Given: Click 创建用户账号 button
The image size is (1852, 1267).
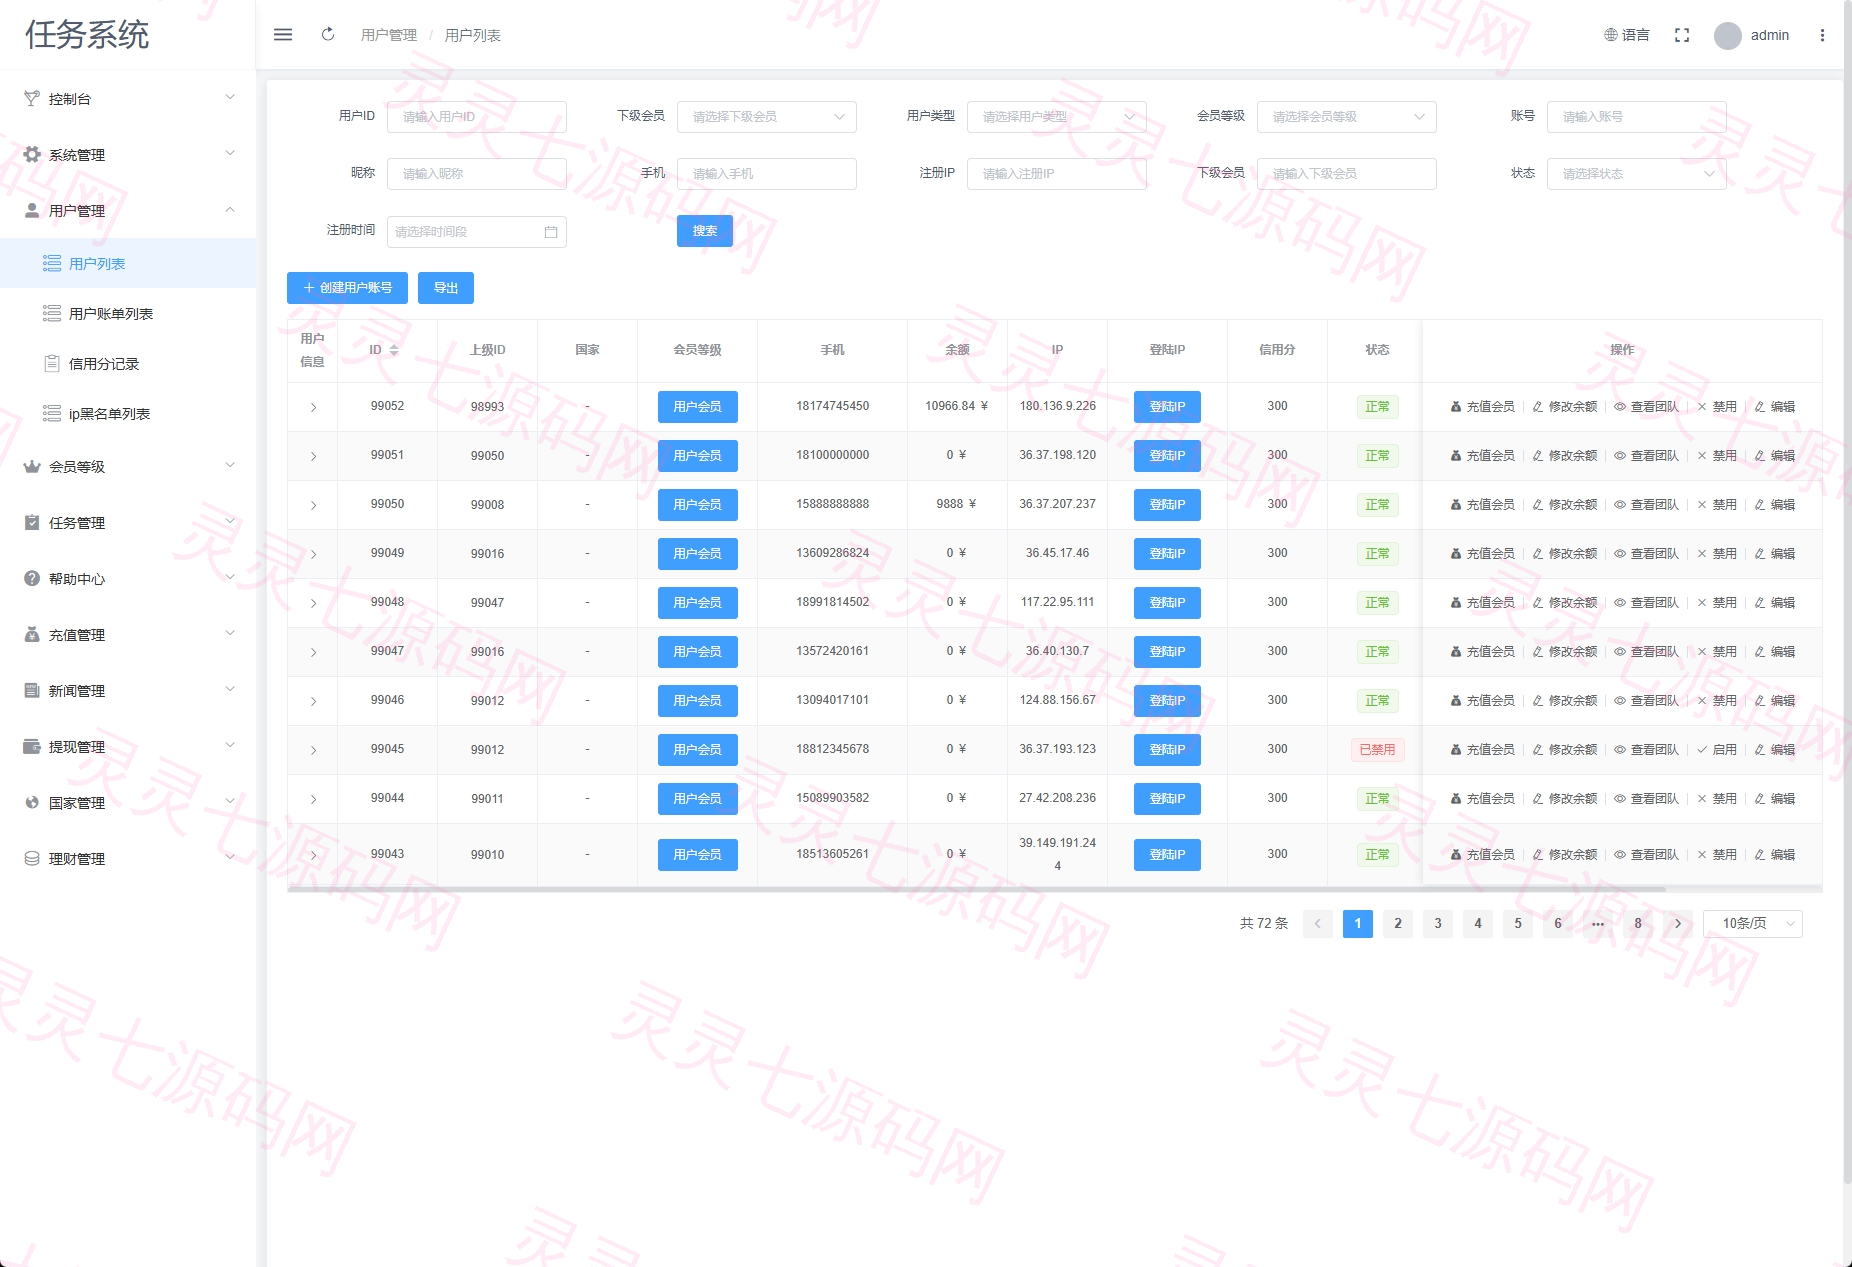Looking at the screenshot, I should click(347, 288).
